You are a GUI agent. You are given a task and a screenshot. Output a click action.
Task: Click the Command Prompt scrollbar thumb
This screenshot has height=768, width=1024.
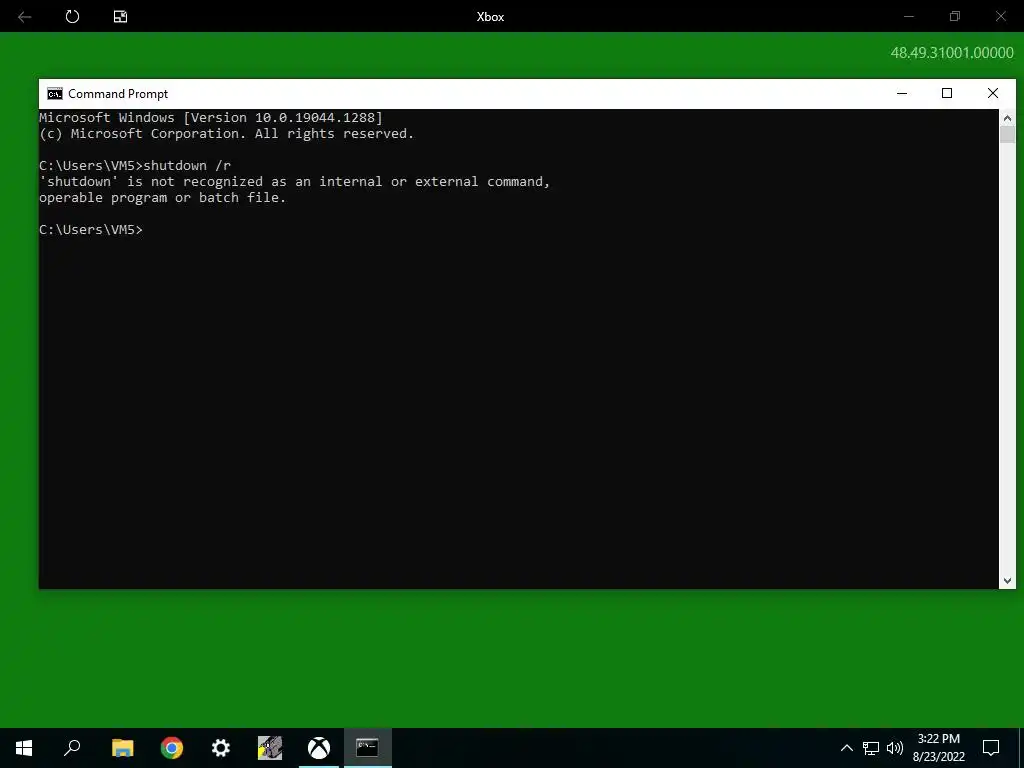click(1007, 135)
